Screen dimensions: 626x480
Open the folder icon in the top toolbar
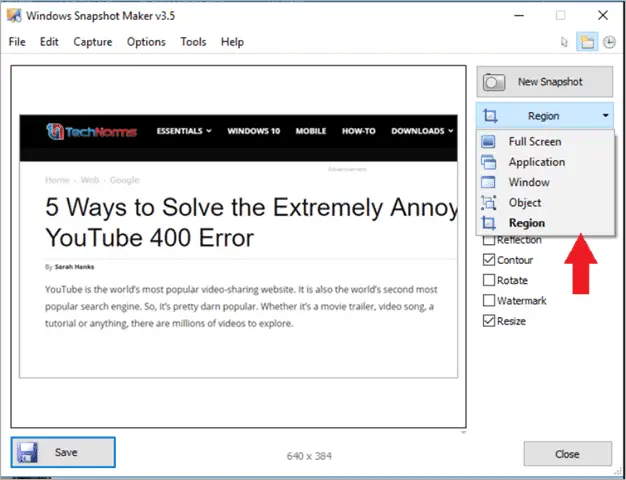(x=587, y=42)
